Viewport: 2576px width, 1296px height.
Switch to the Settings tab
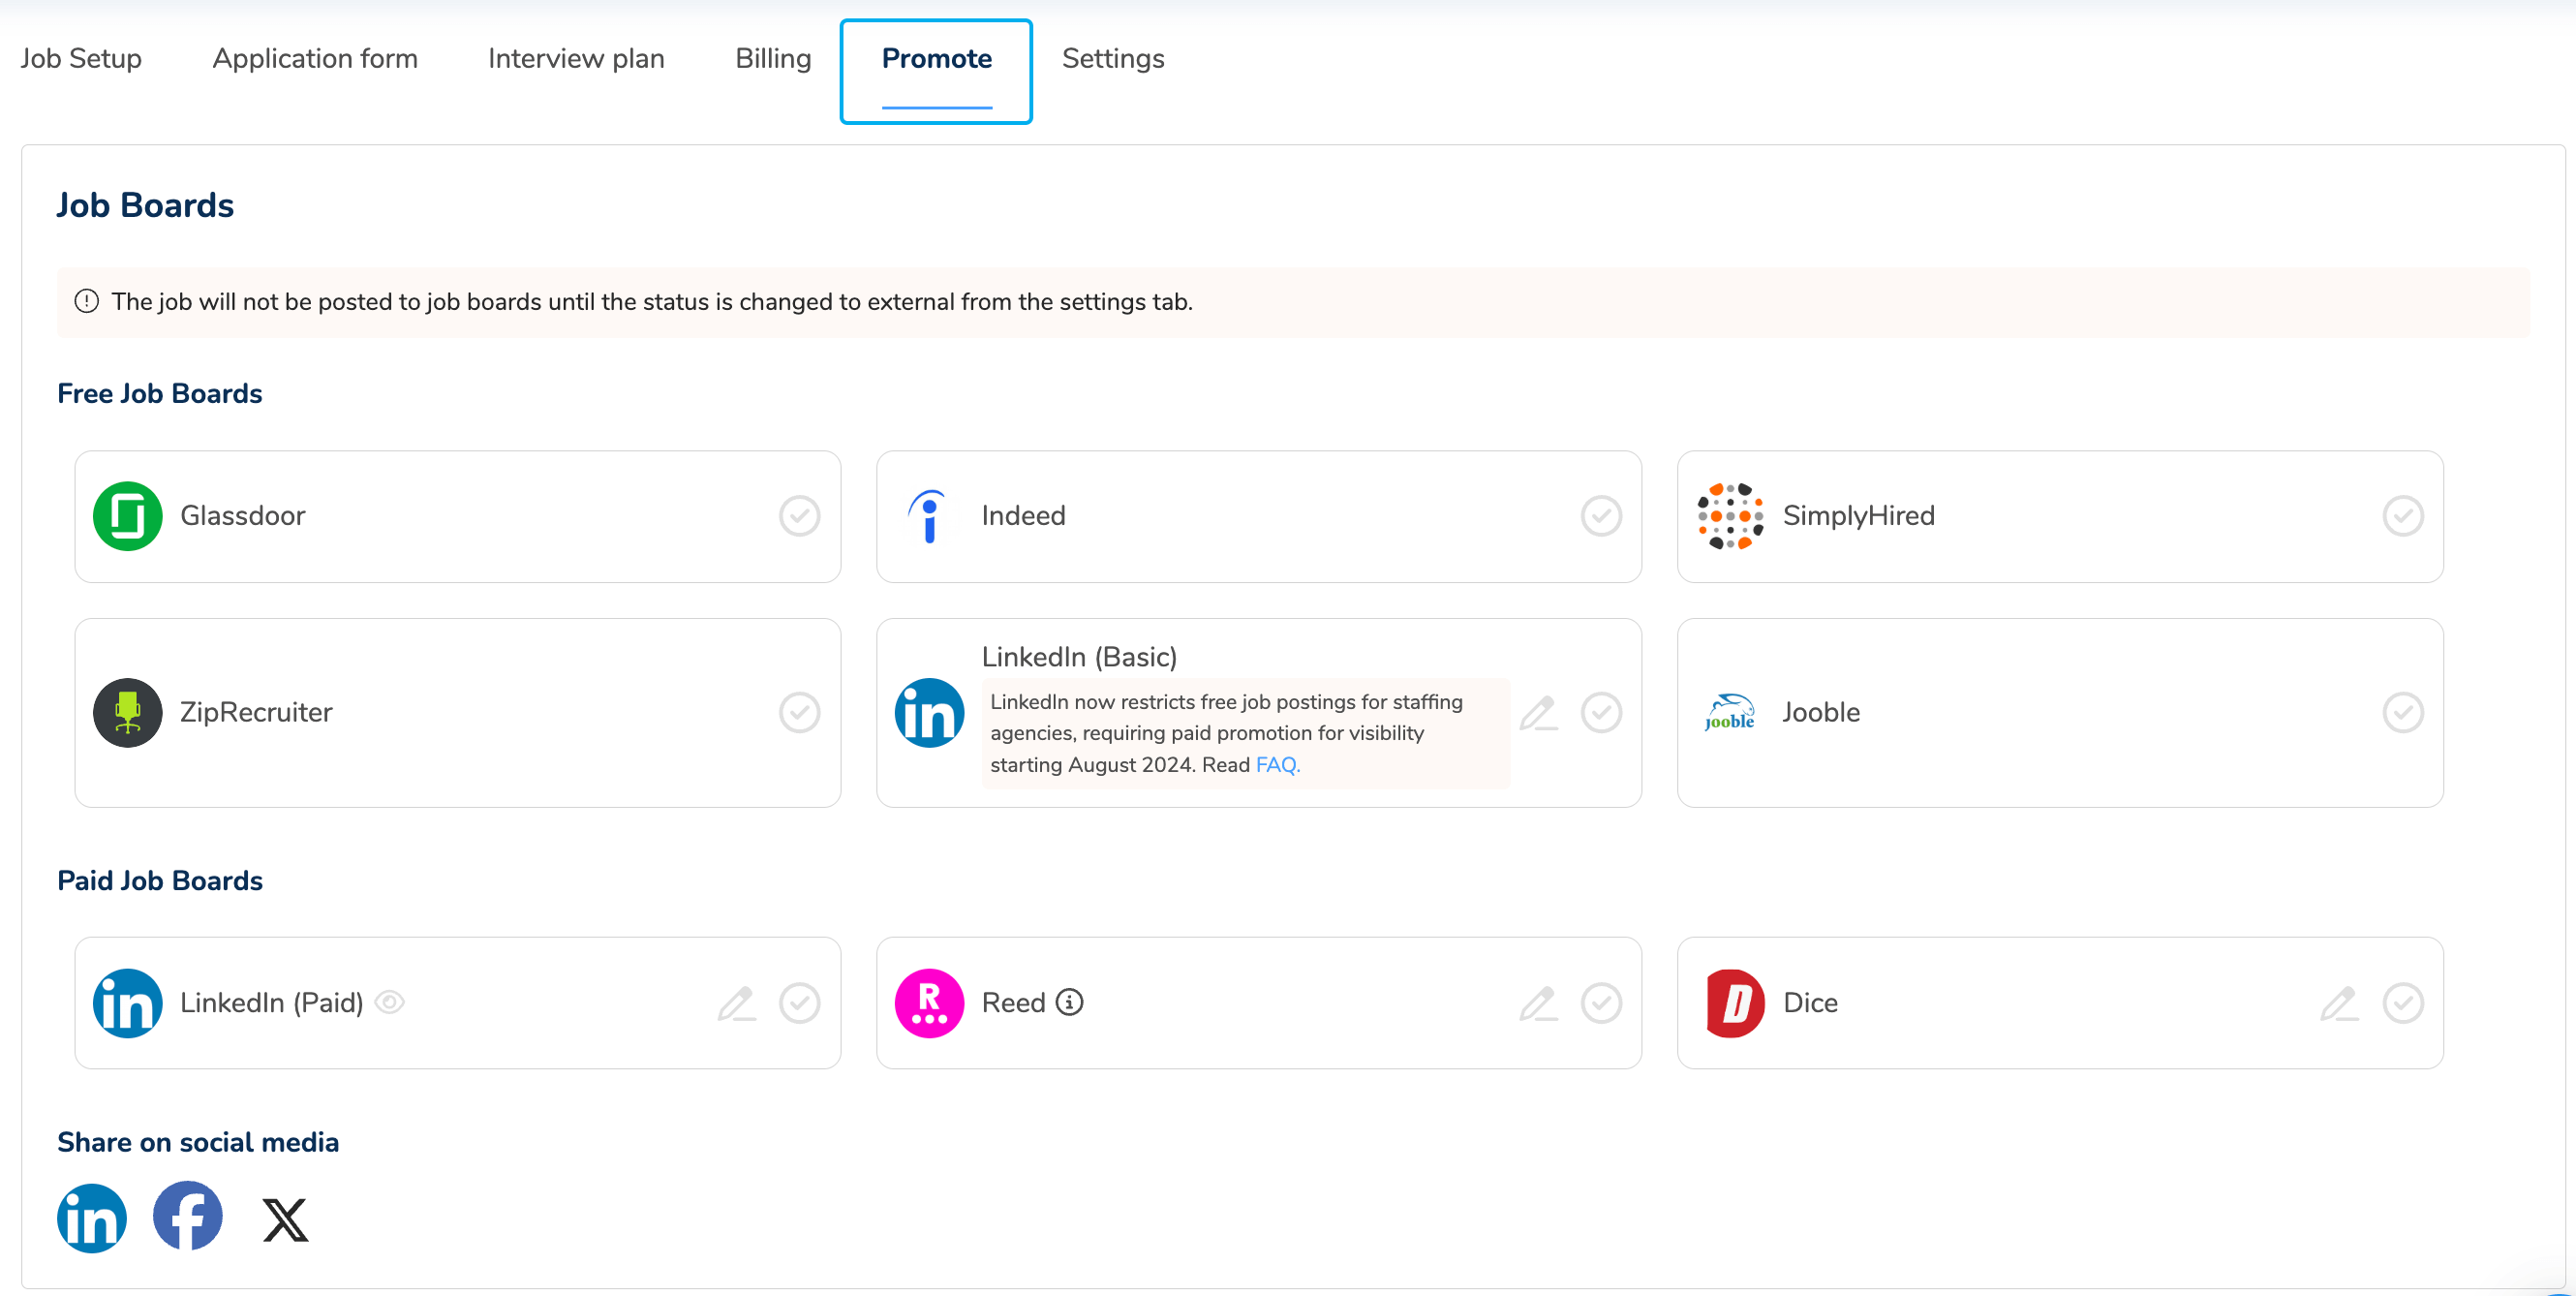click(x=1113, y=59)
